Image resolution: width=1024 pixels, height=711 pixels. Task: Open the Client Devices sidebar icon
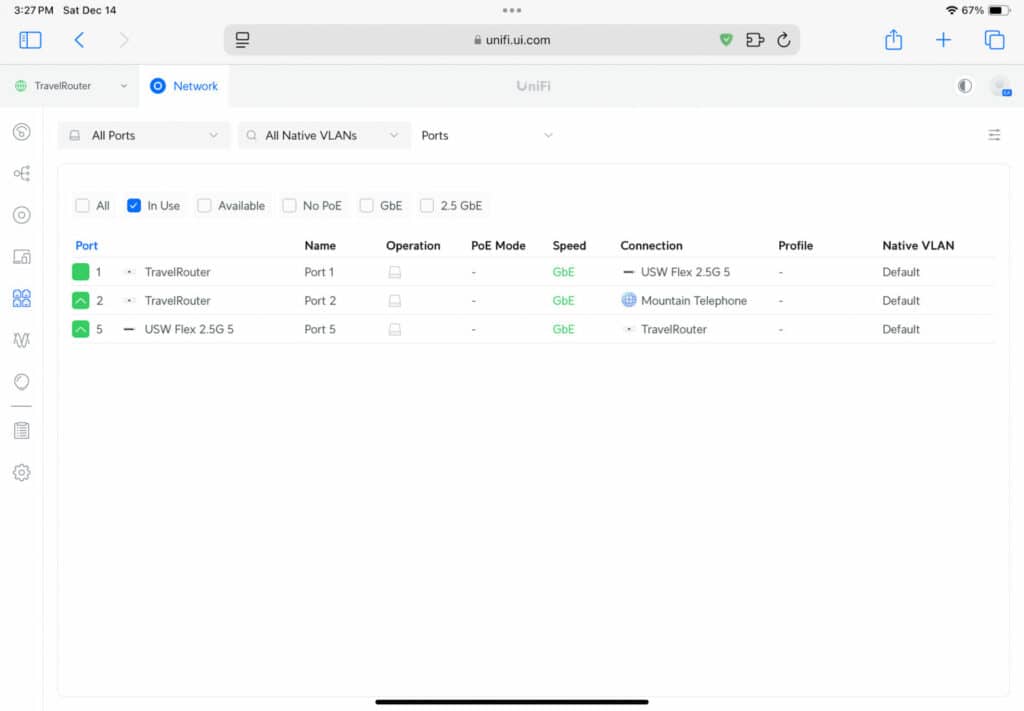[22, 257]
